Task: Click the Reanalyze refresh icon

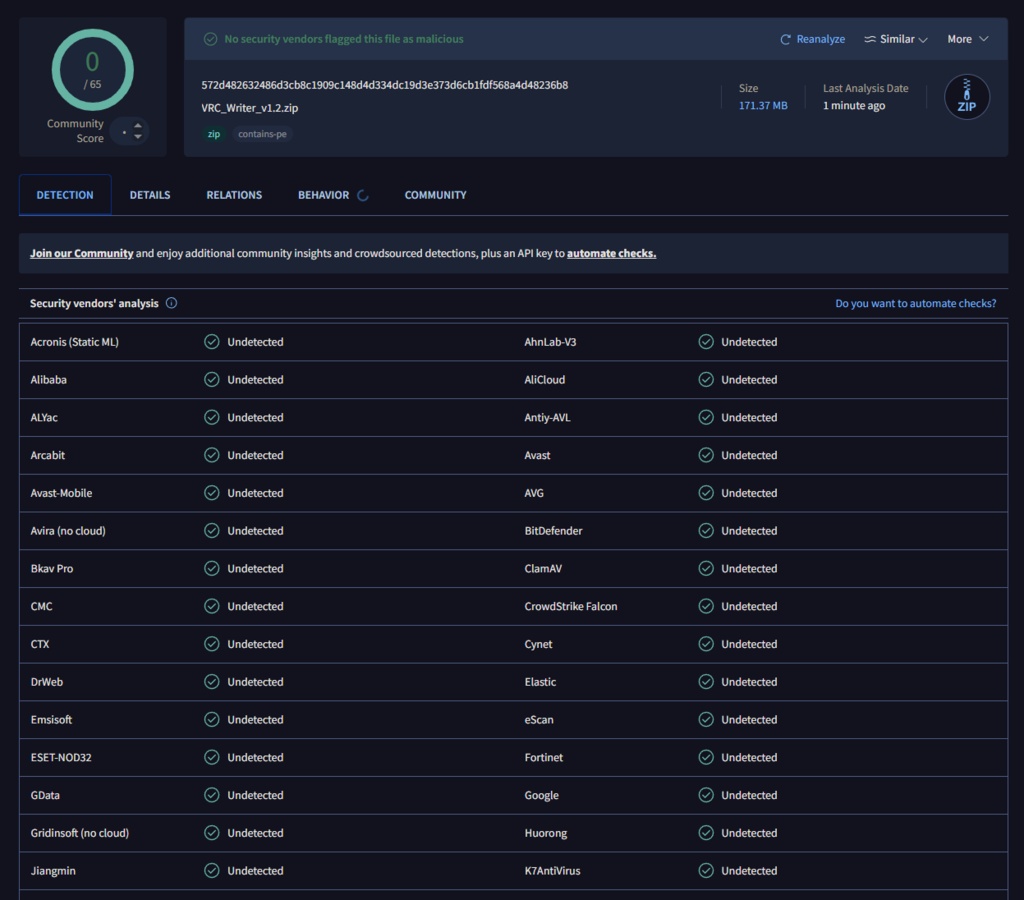Action: (785, 39)
